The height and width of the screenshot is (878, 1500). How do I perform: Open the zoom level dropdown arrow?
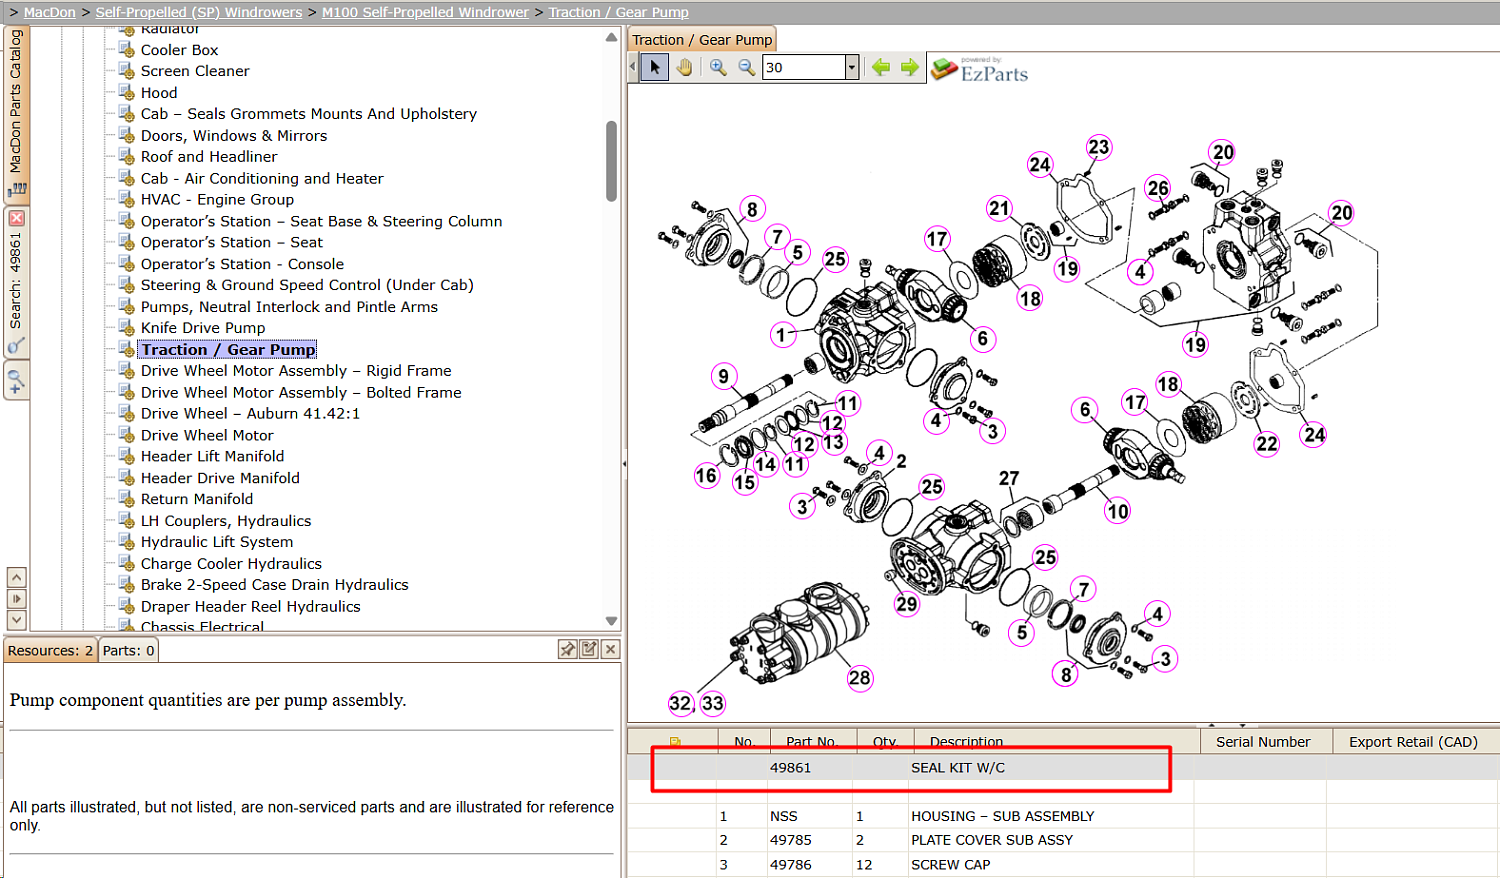click(x=852, y=67)
